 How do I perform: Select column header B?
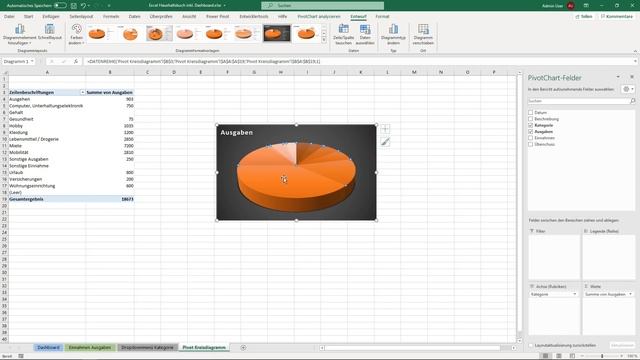110,72
